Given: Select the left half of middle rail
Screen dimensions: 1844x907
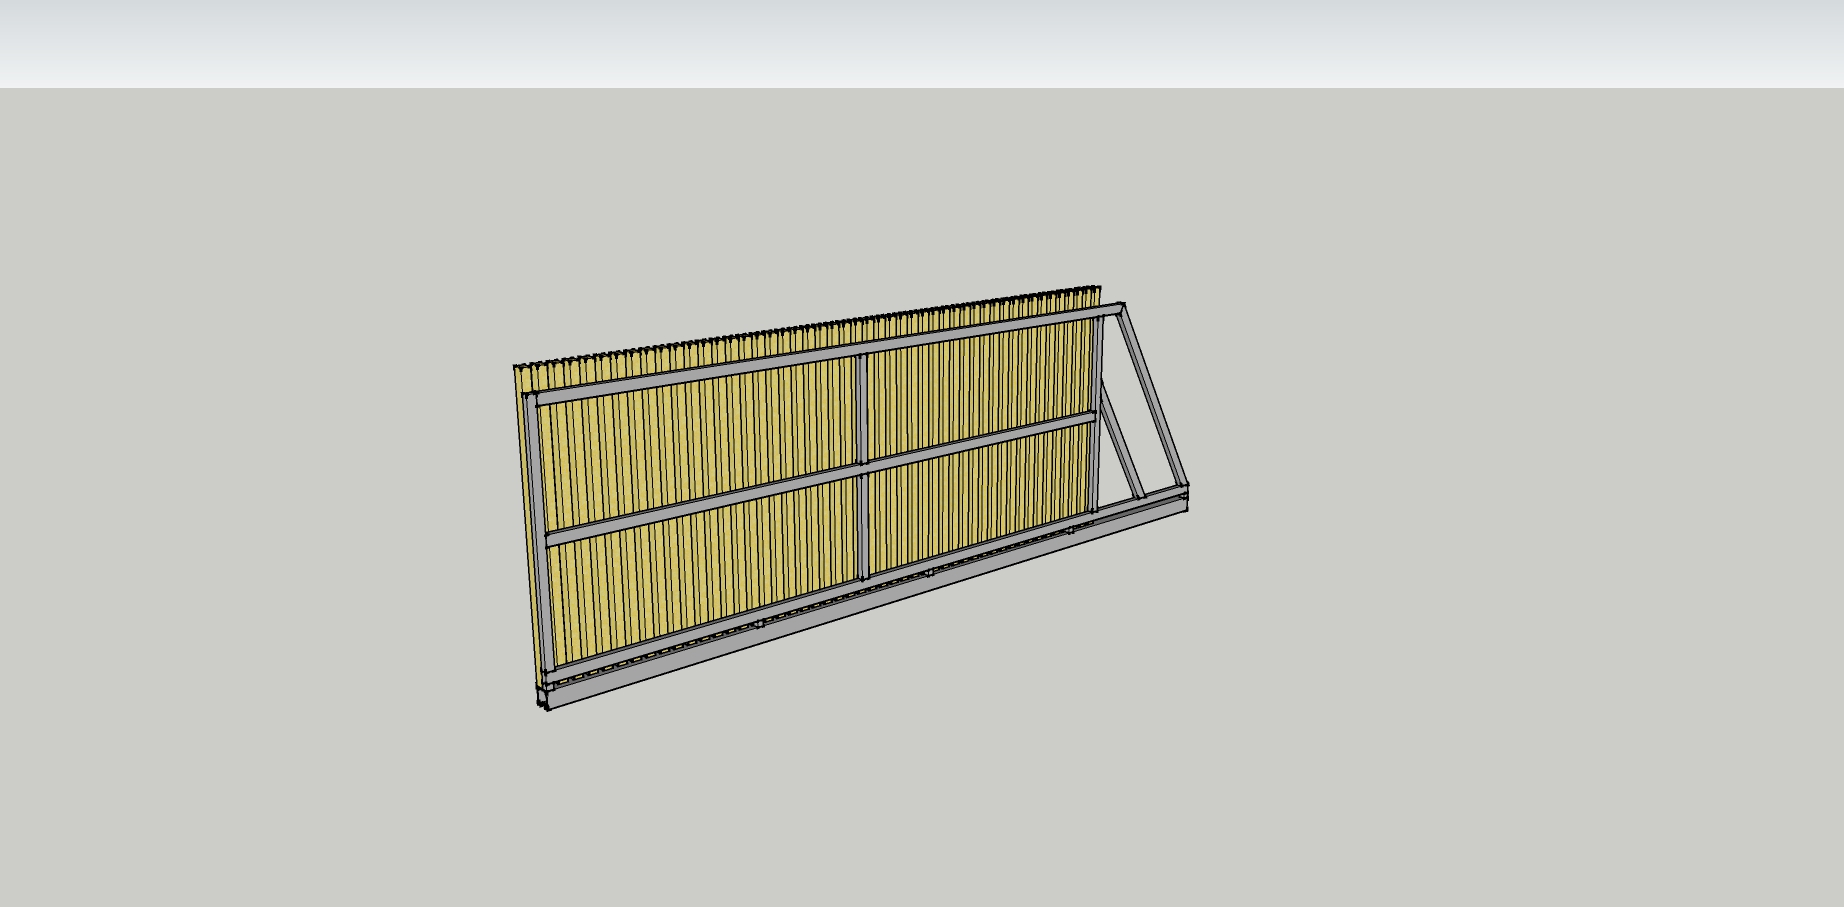Looking at the screenshot, I should point(700,505).
